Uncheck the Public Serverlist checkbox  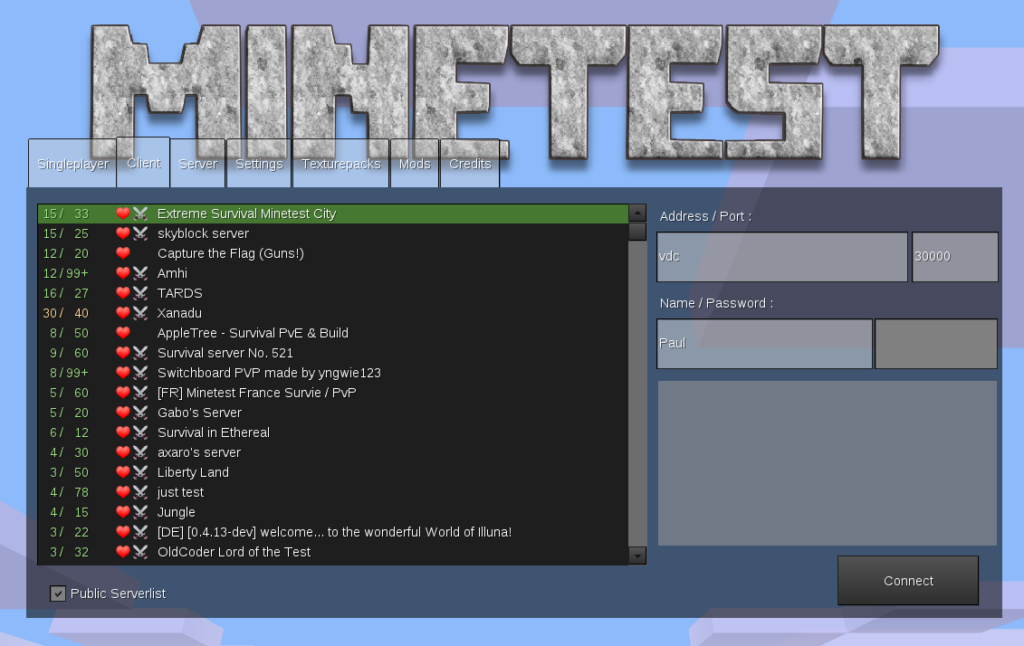(58, 593)
